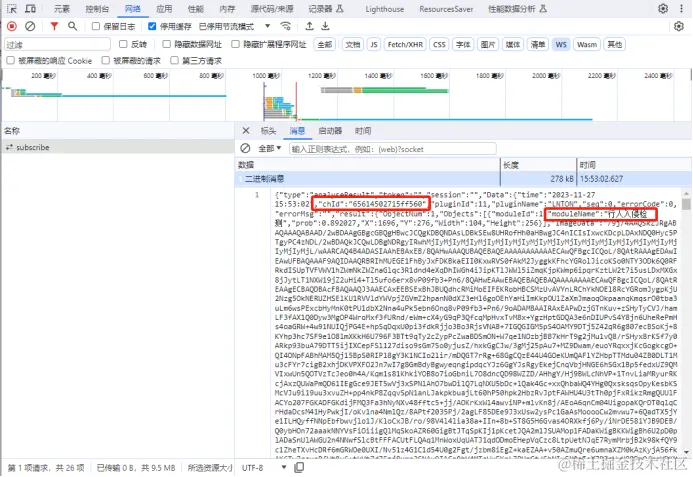This screenshot has width=693, height=477.
Task: Open the Performance tab
Action: (x=196, y=9)
